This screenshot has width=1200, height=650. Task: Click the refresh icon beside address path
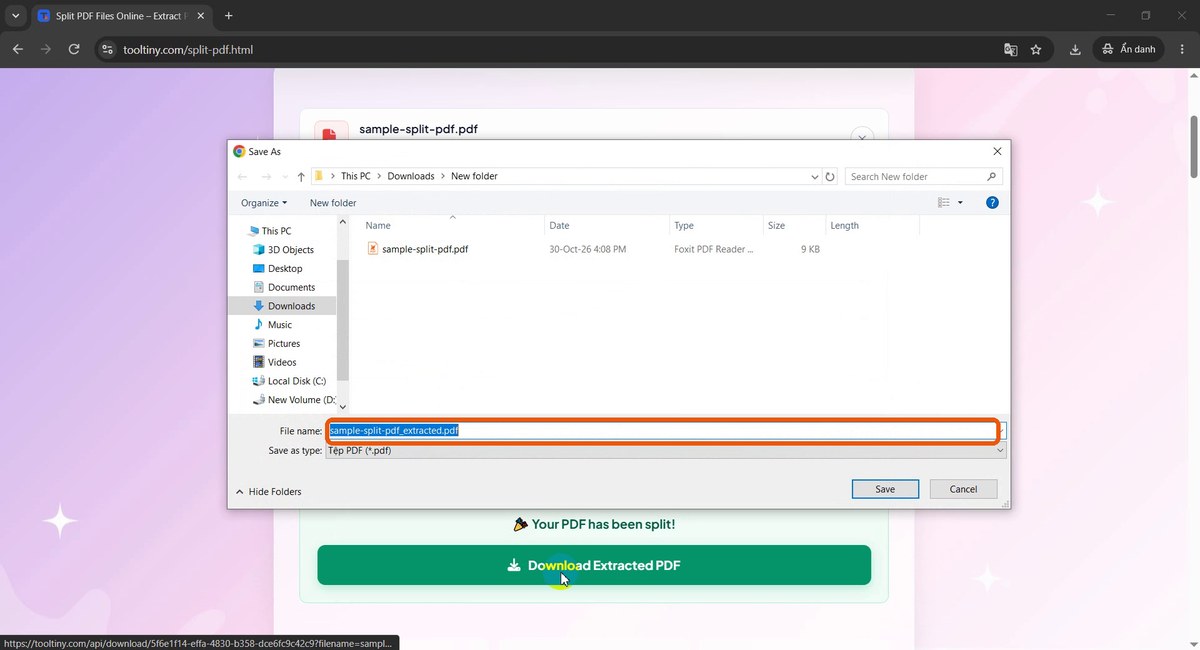(x=830, y=176)
